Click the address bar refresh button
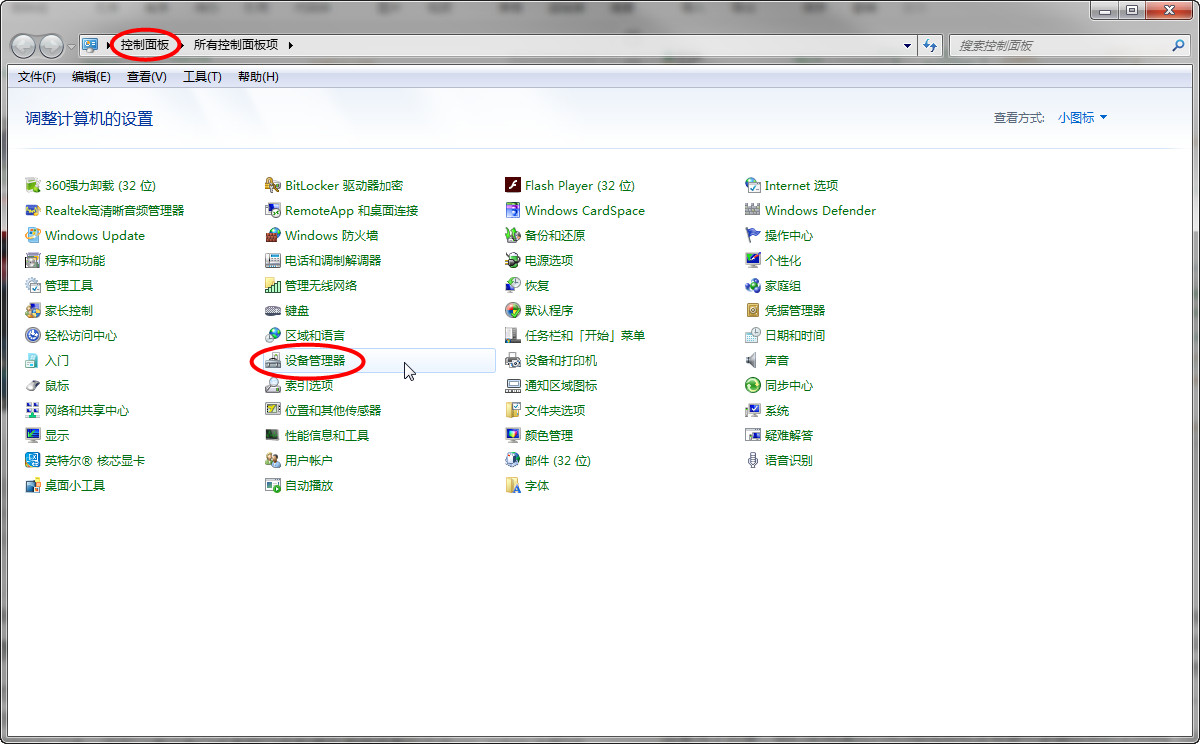 931,45
